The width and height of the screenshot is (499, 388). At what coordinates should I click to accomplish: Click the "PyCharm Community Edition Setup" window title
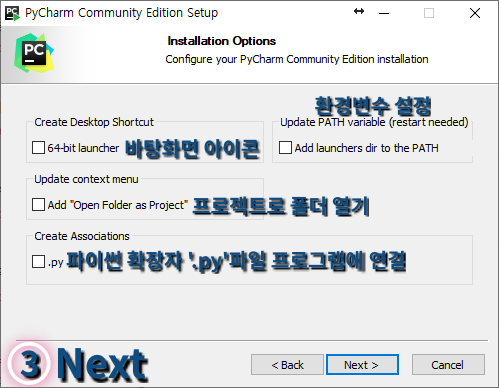coord(121,13)
